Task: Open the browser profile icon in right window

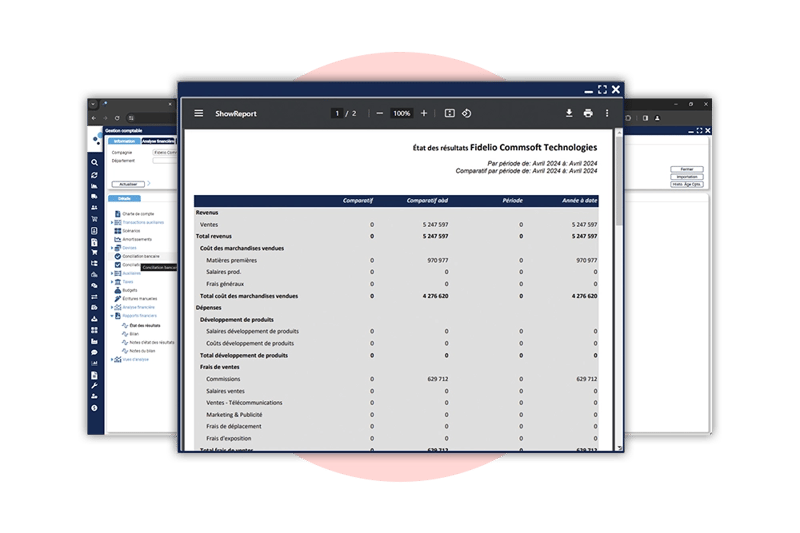Action: coord(657,118)
